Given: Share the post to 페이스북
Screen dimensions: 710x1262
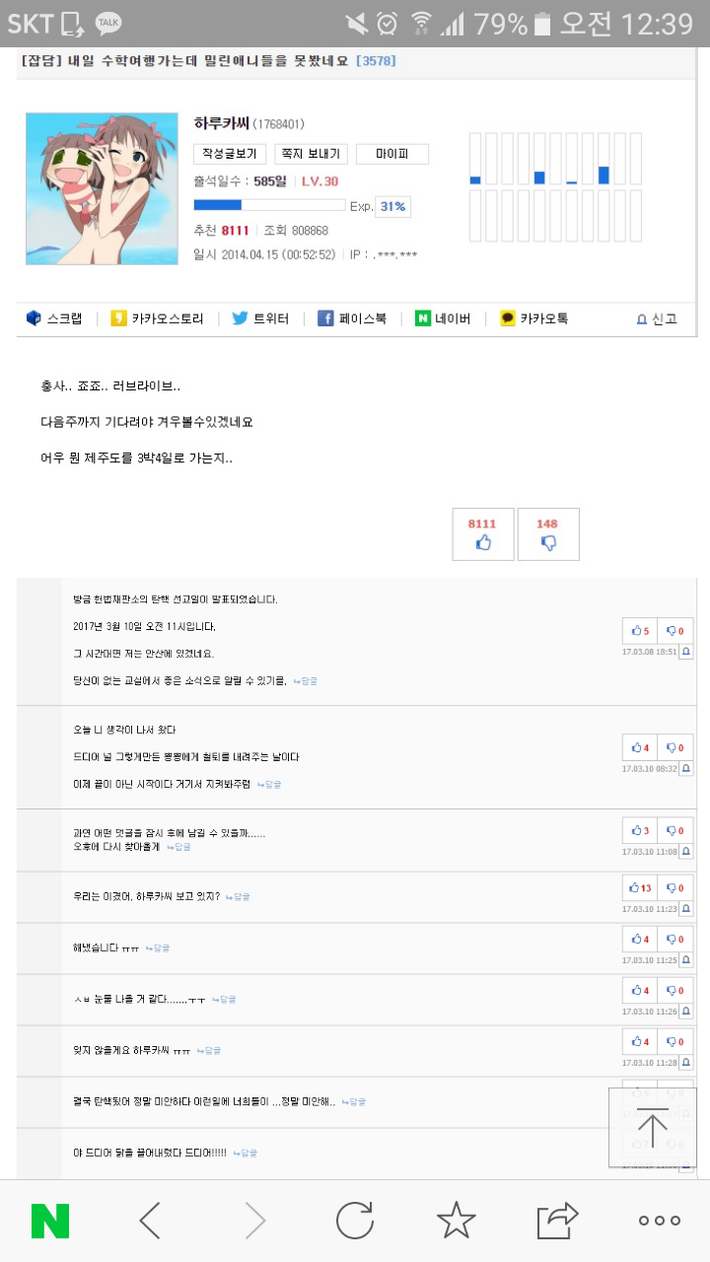Looking at the screenshot, I should (x=352, y=319).
